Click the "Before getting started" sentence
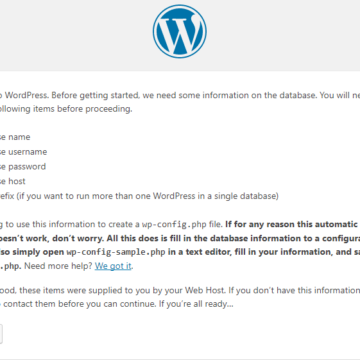 tap(96, 95)
